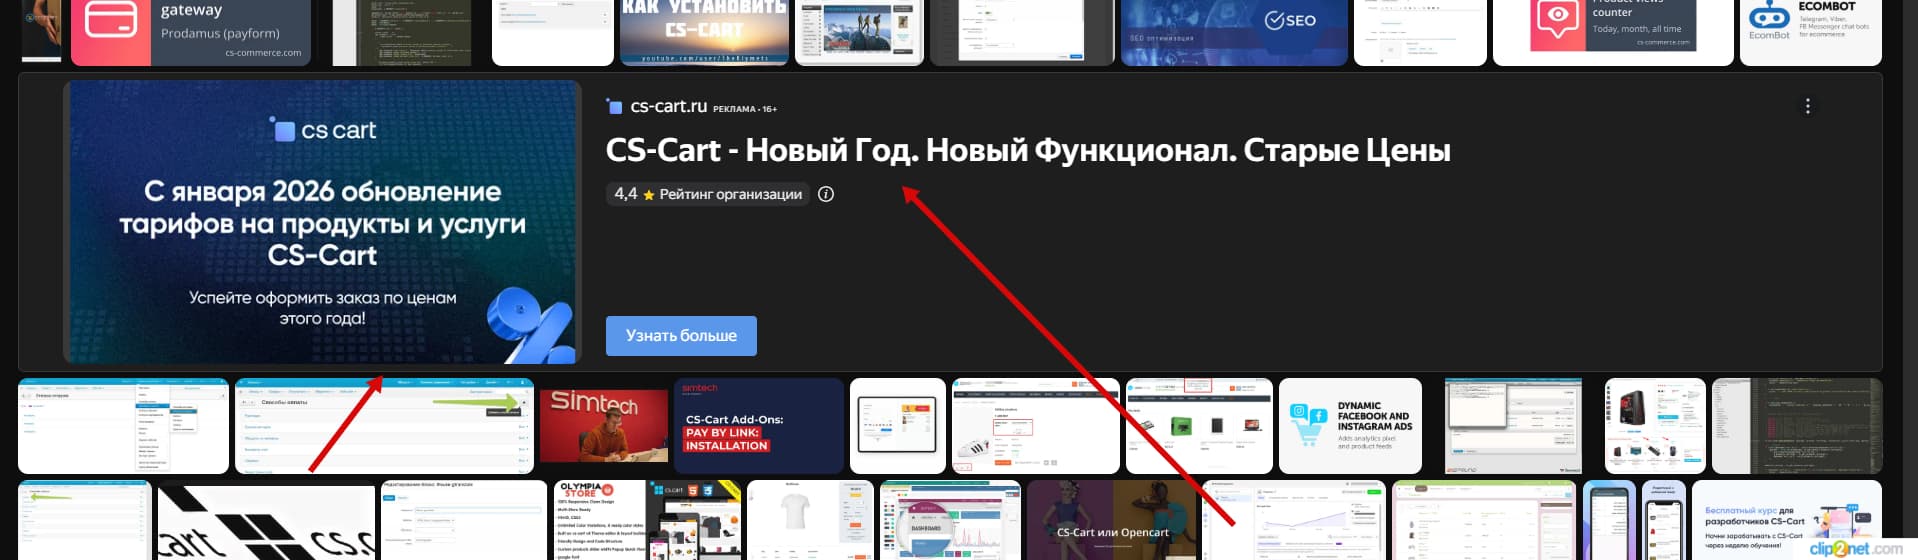Click the «4,4 Рейтинг организации» badge

(x=709, y=194)
